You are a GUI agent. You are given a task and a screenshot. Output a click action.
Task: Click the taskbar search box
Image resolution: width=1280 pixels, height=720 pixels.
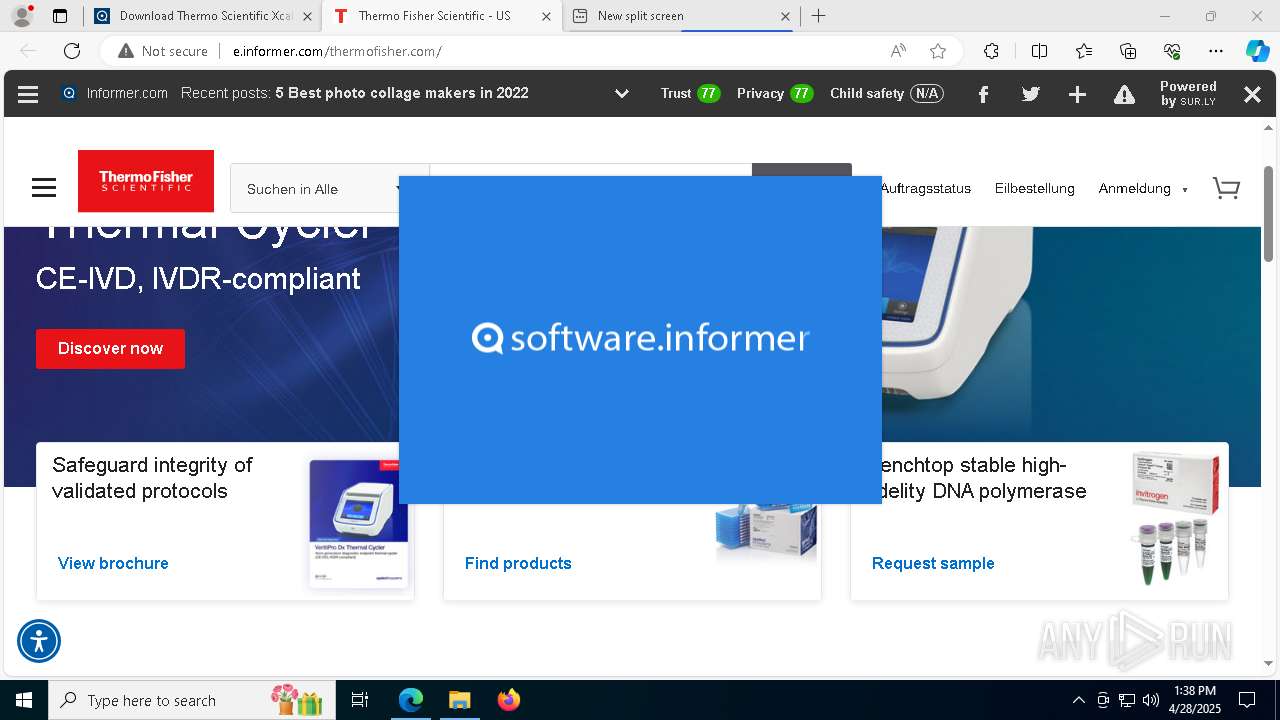coord(190,700)
